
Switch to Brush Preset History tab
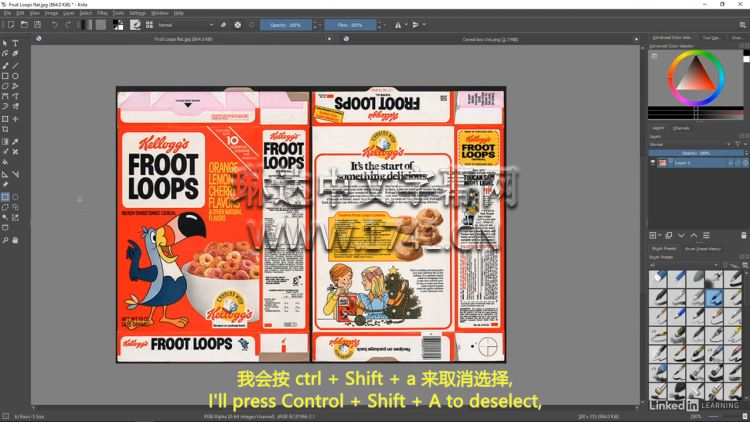pyautogui.click(x=703, y=249)
